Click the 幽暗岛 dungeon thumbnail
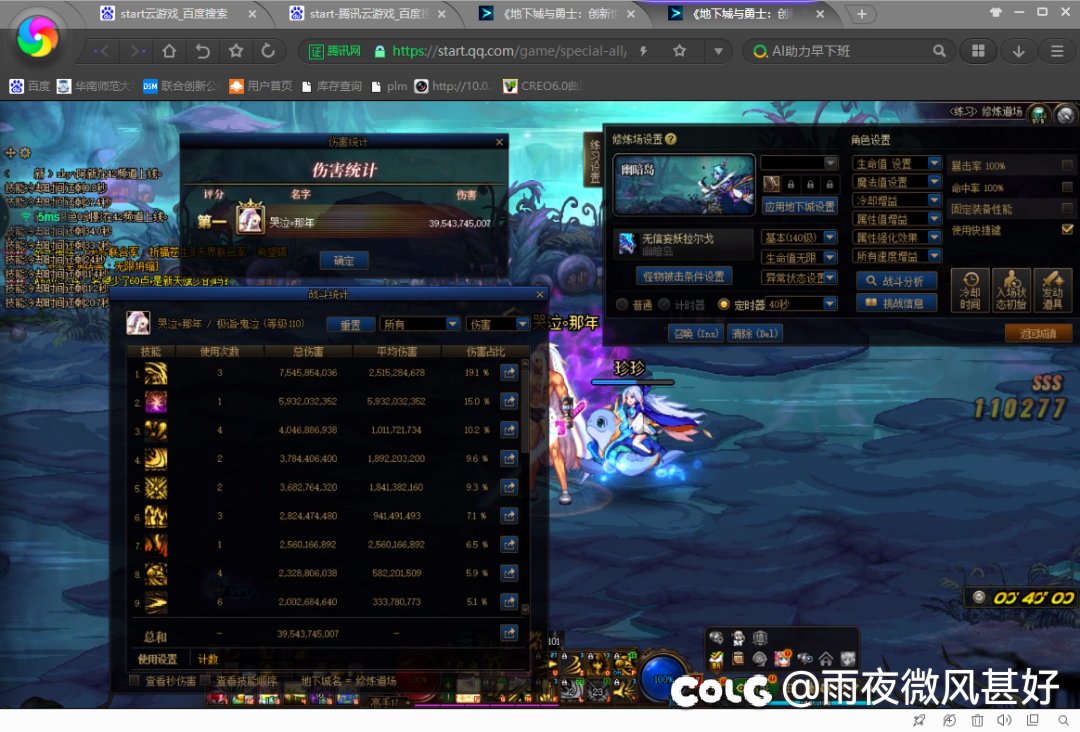Viewport: 1080px width, 732px height. 684,184
